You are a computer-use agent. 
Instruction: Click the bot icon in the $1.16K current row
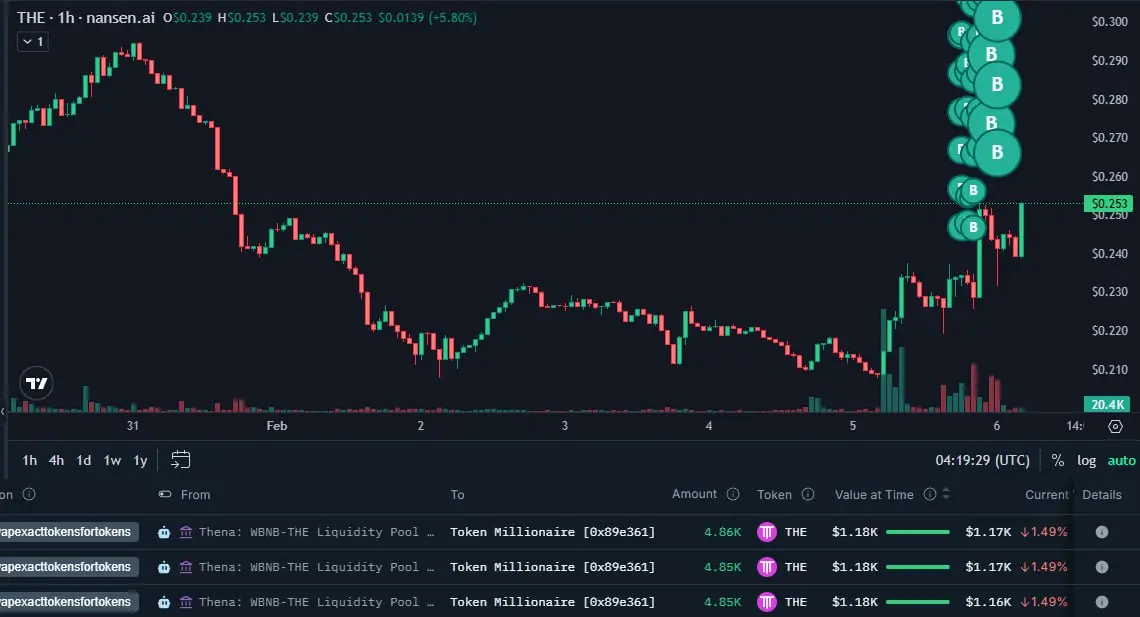click(164, 602)
